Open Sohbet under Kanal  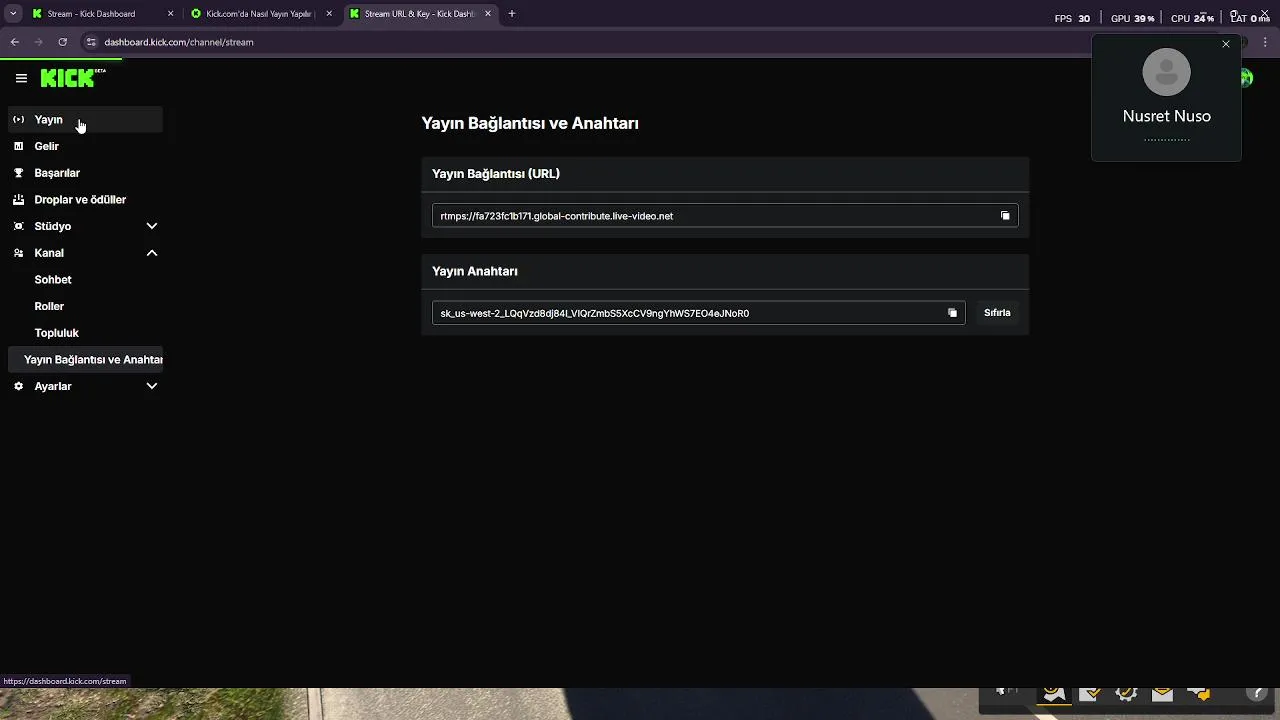tap(86, 280)
